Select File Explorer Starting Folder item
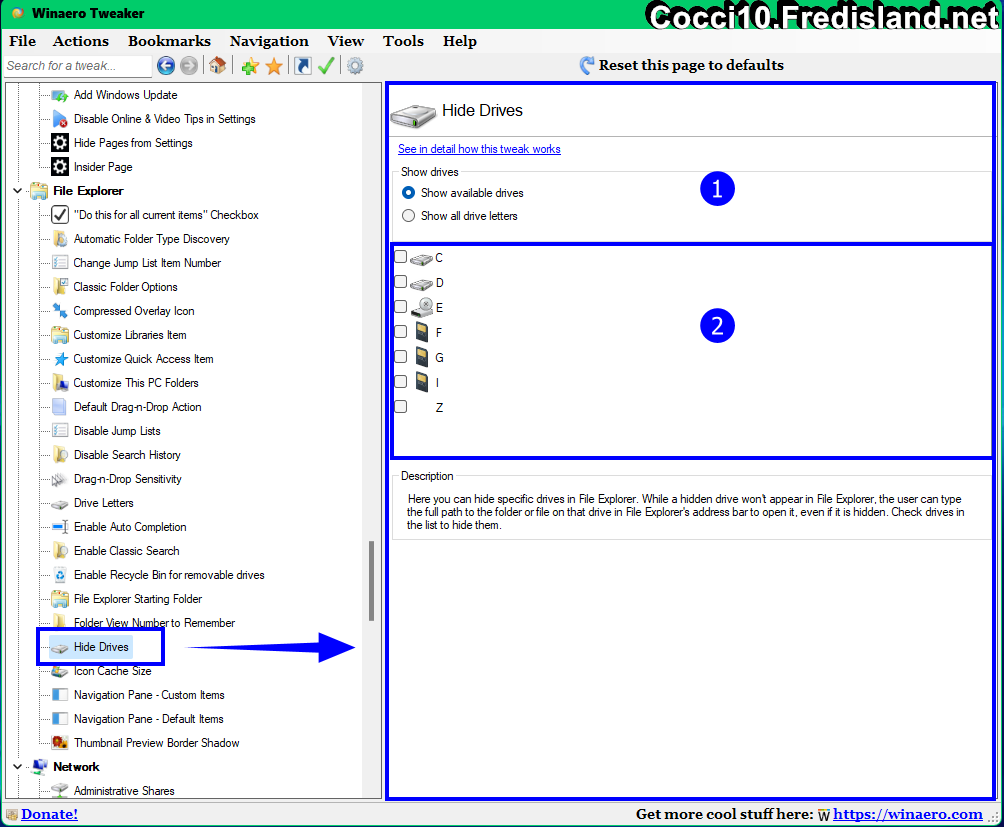The height and width of the screenshot is (827, 1004). click(138, 599)
